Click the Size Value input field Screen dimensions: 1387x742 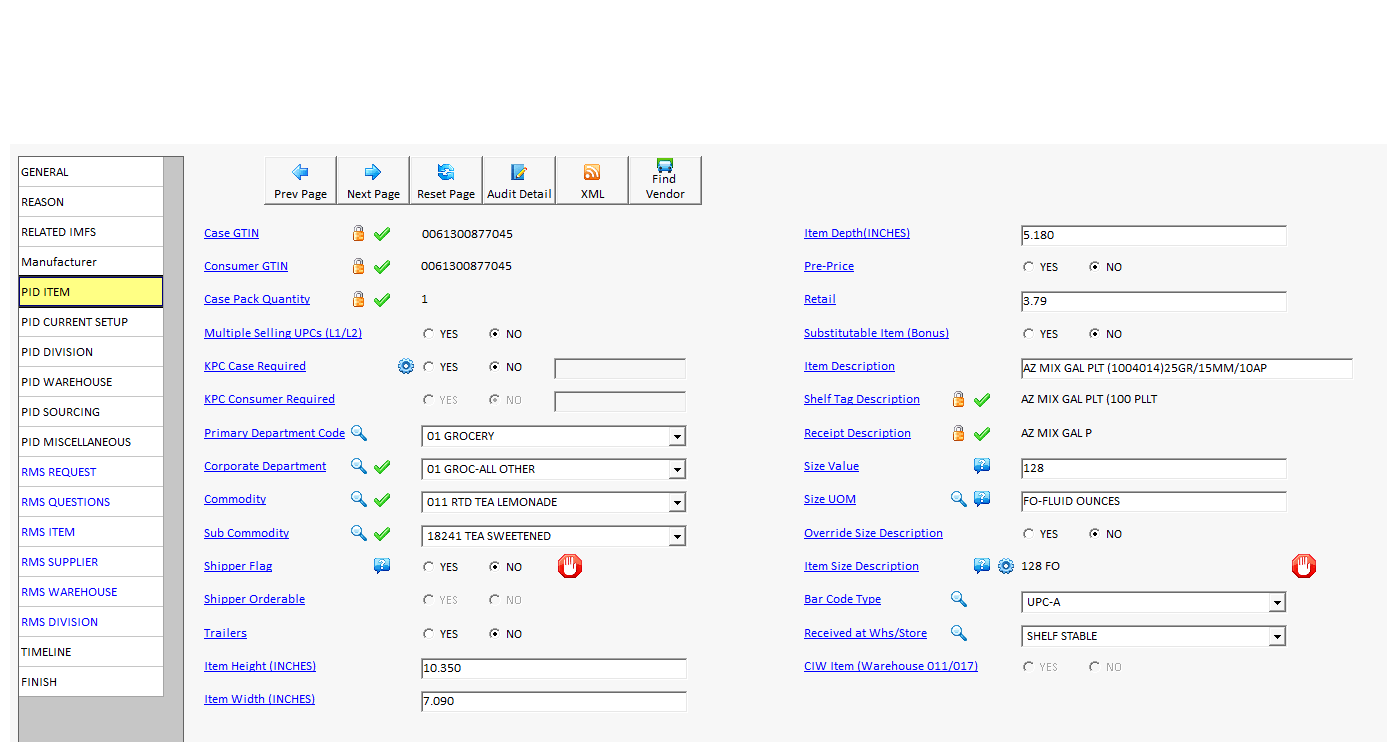(1153, 468)
